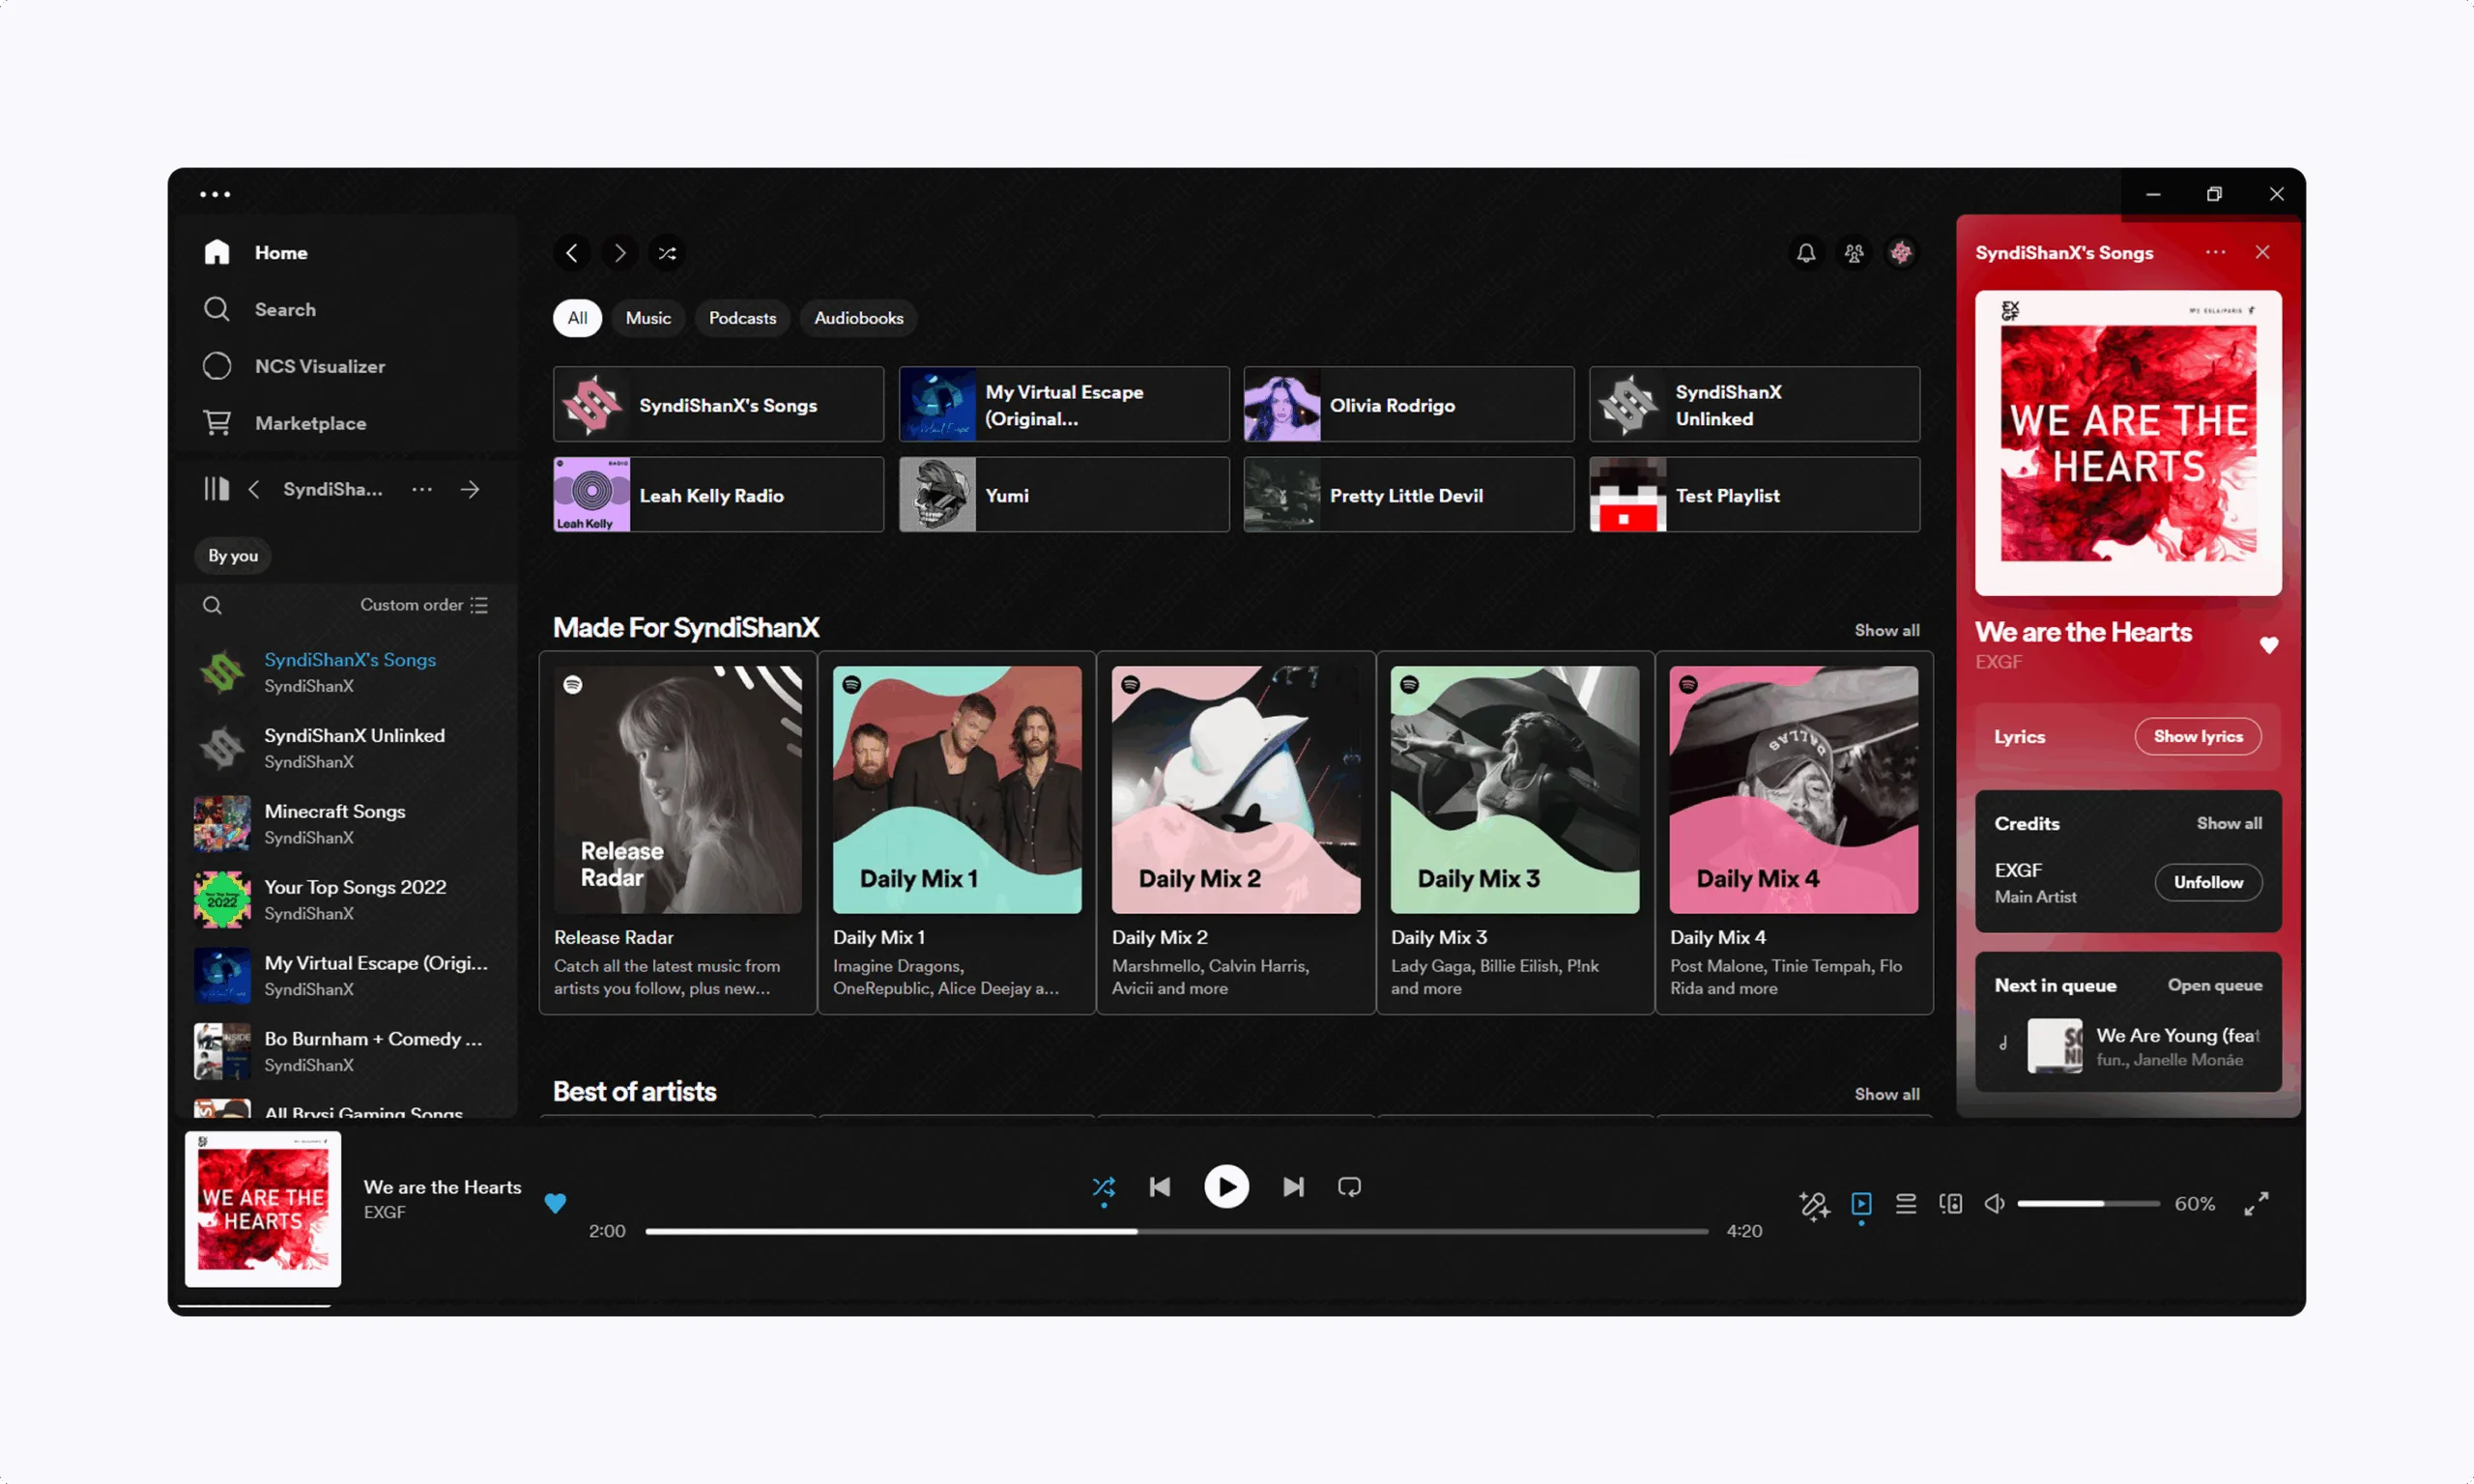The width and height of the screenshot is (2474, 1484).
Task: Open Leah Kelly Radio tile
Action: [718, 494]
